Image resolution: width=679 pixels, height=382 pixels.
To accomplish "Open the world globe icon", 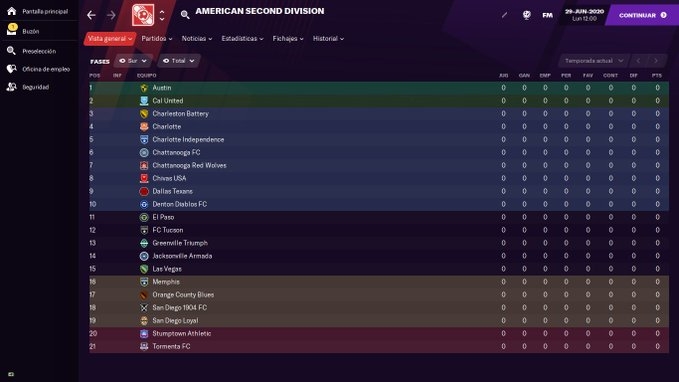I will point(527,15).
